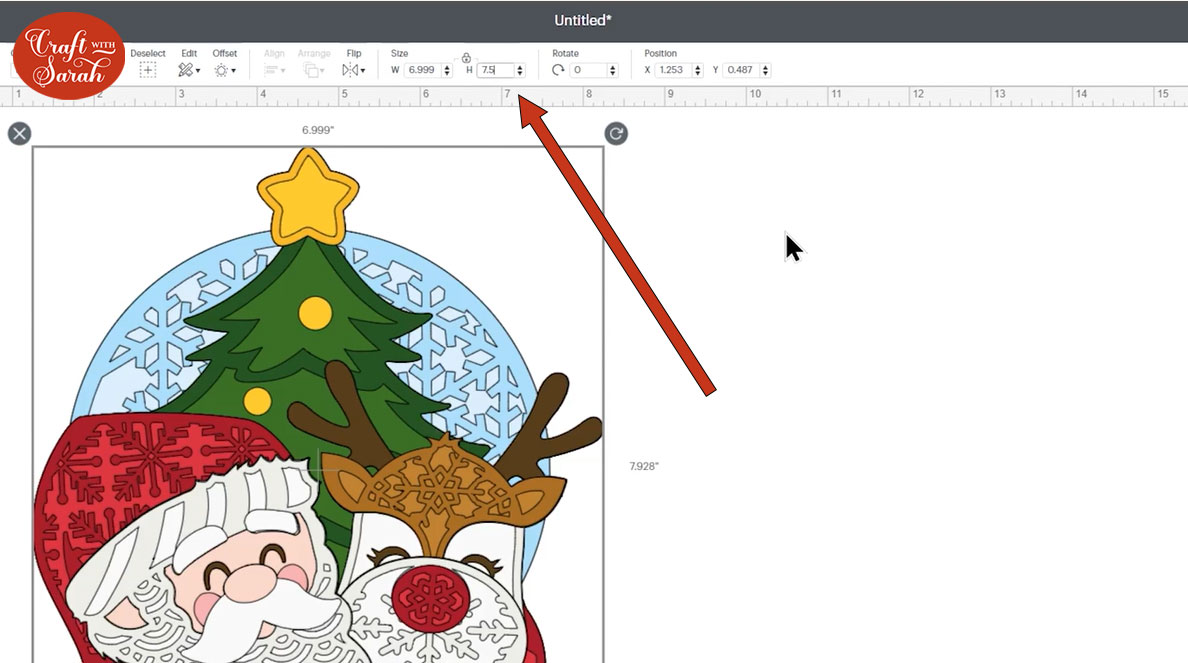This screenshot has height=663, width=1188.
Task: Click the Width size input field
Action: point(423,70)
